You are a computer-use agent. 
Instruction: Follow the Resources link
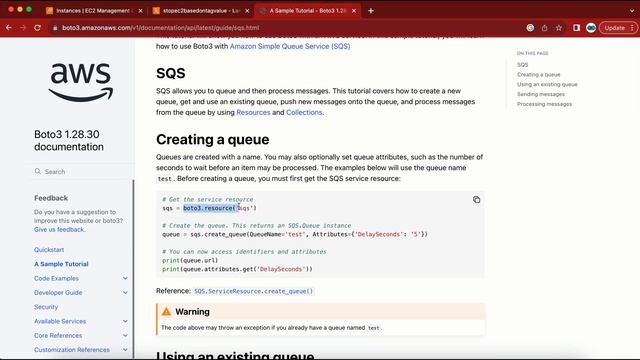(253, 112)
